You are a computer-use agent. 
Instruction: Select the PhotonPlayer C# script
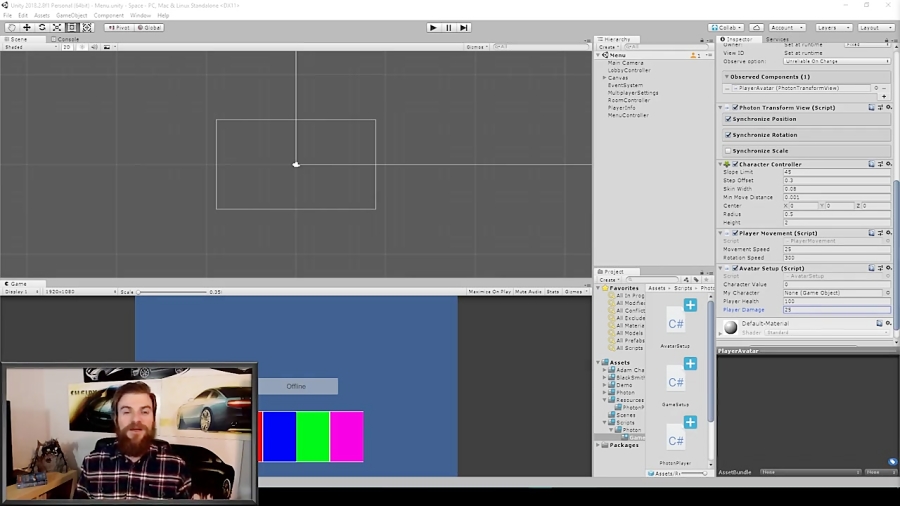click(x=676, y=441)
